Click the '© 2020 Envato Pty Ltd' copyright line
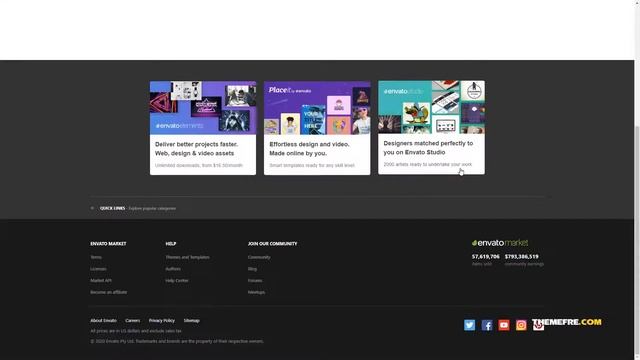Screen dimensions: 640x360 [x=177, y=341]
